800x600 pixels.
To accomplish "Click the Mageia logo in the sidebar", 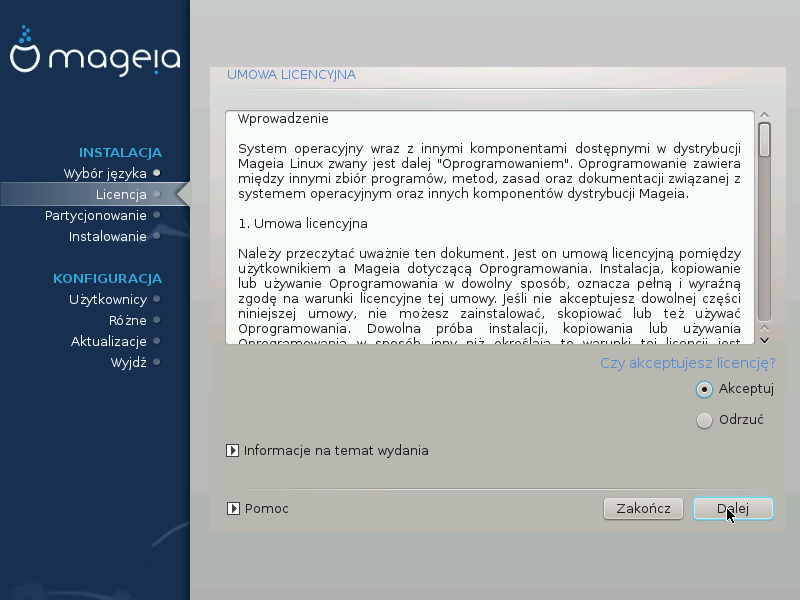I will (x=95, y=51).
